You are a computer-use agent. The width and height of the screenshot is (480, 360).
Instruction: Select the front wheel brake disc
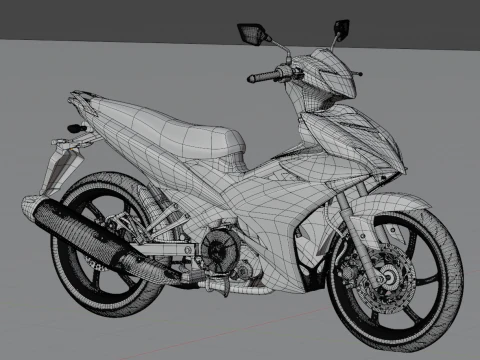click(x=388, y=278)
